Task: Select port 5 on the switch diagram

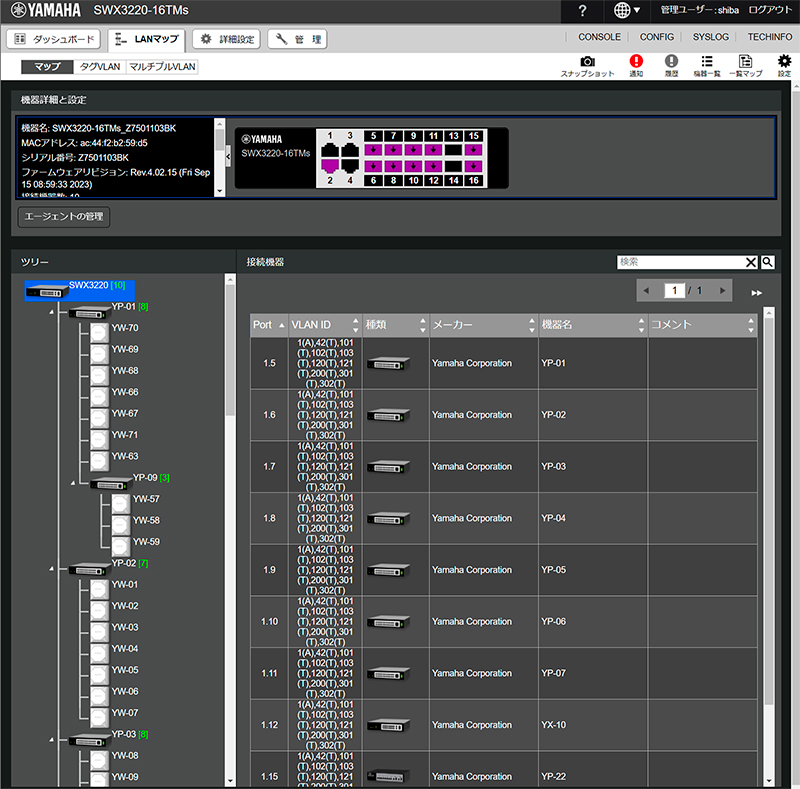Action: (373, 150)
